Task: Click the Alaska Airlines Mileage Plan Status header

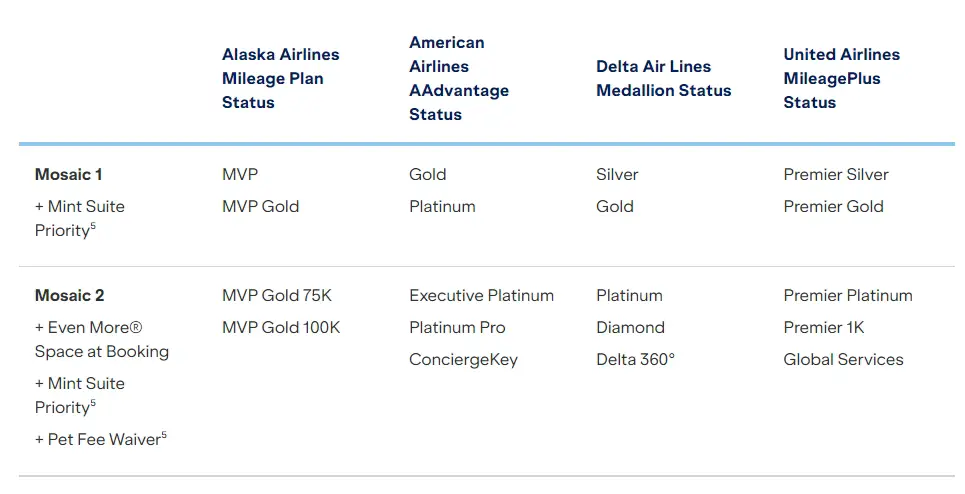Action: click(x=280, y=78)
